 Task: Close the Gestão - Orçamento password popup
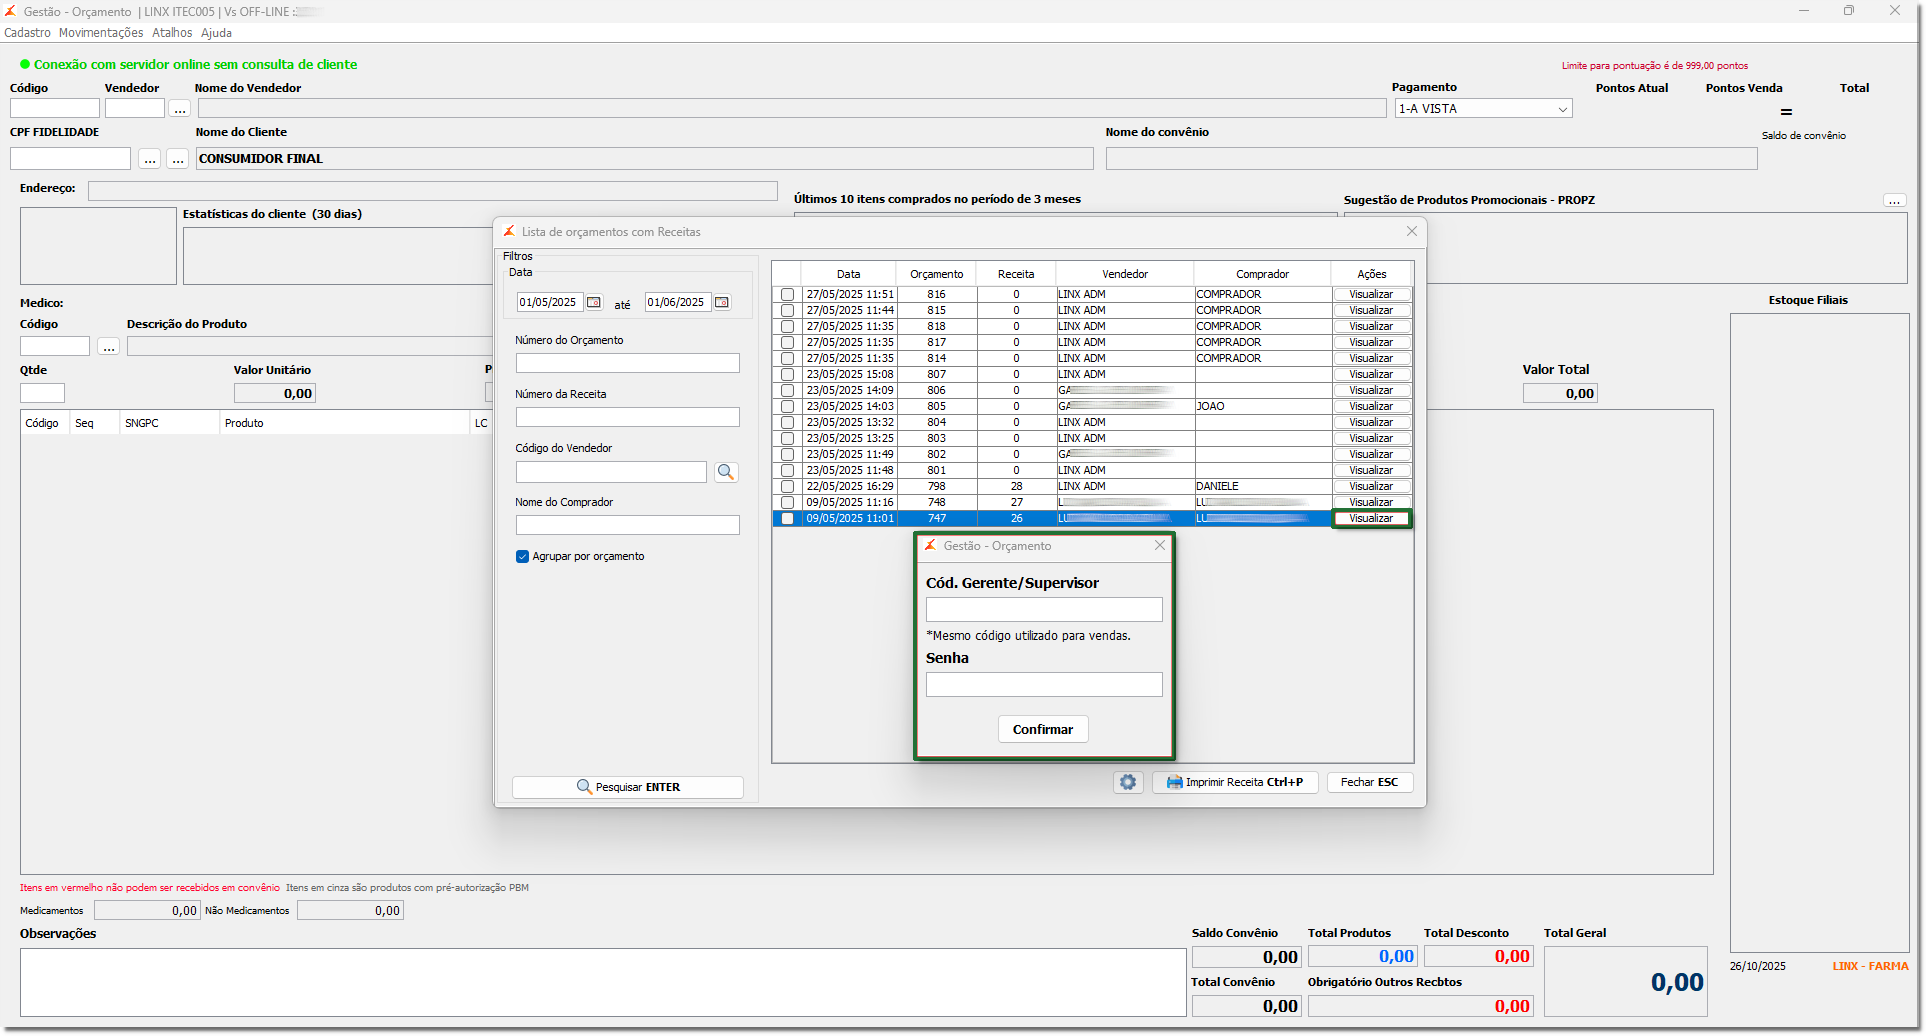click(x=1160, y=545)
